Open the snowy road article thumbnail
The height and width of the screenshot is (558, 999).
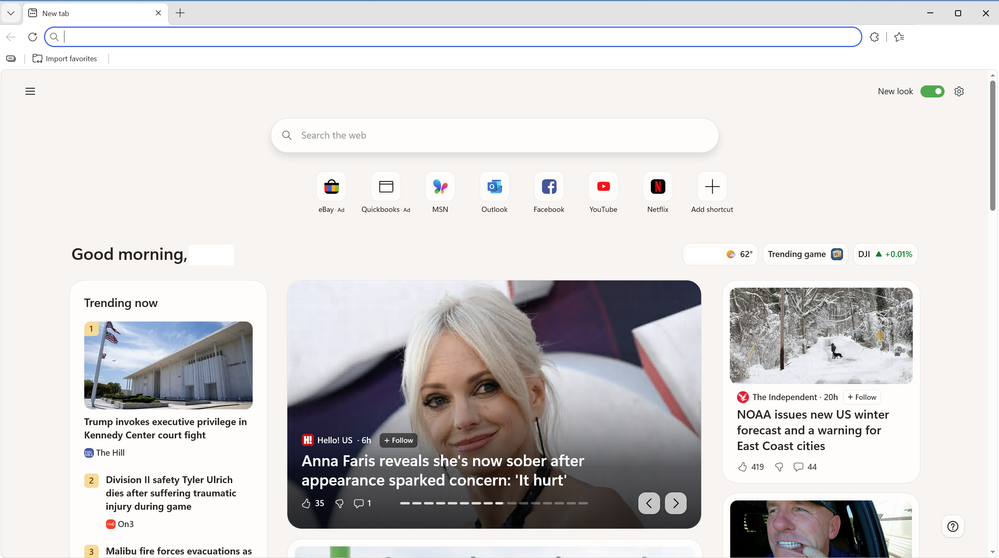821,335
